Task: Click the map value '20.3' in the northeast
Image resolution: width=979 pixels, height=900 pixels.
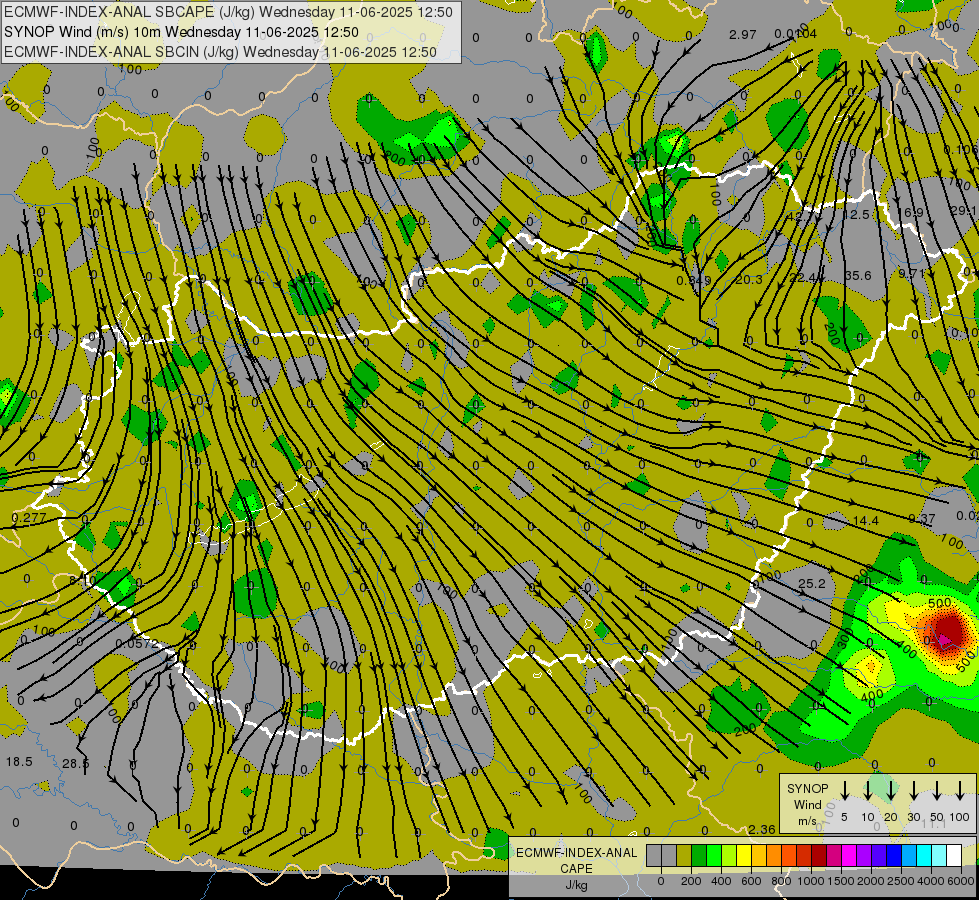Action: 749,279
